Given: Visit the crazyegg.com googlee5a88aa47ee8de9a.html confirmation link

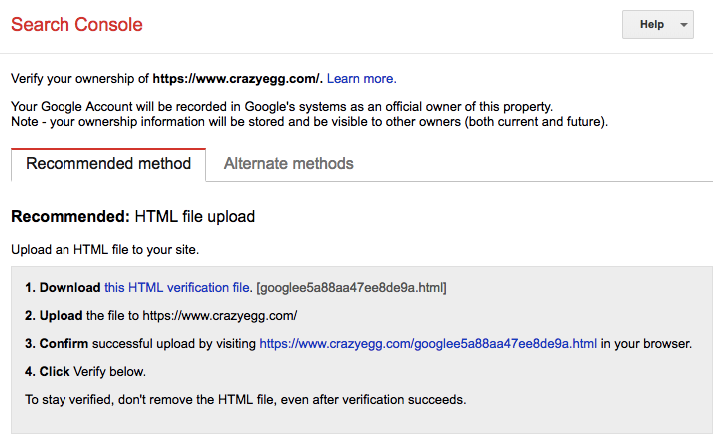Looking at the screenshot, I should click(428, 344).
